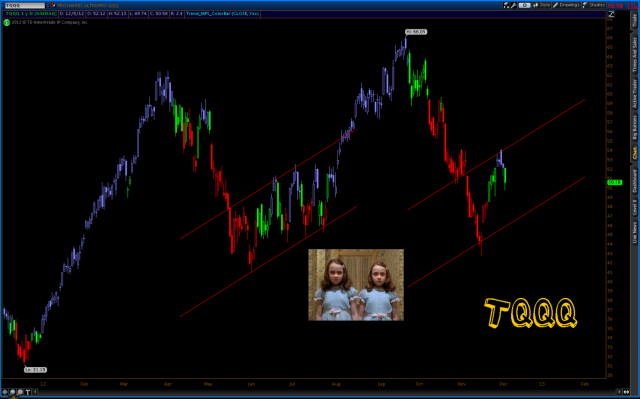Click the ProShares UltraPro QQQ title
Image resolution: width=640 pixels, height=399 pixels.
88,6
